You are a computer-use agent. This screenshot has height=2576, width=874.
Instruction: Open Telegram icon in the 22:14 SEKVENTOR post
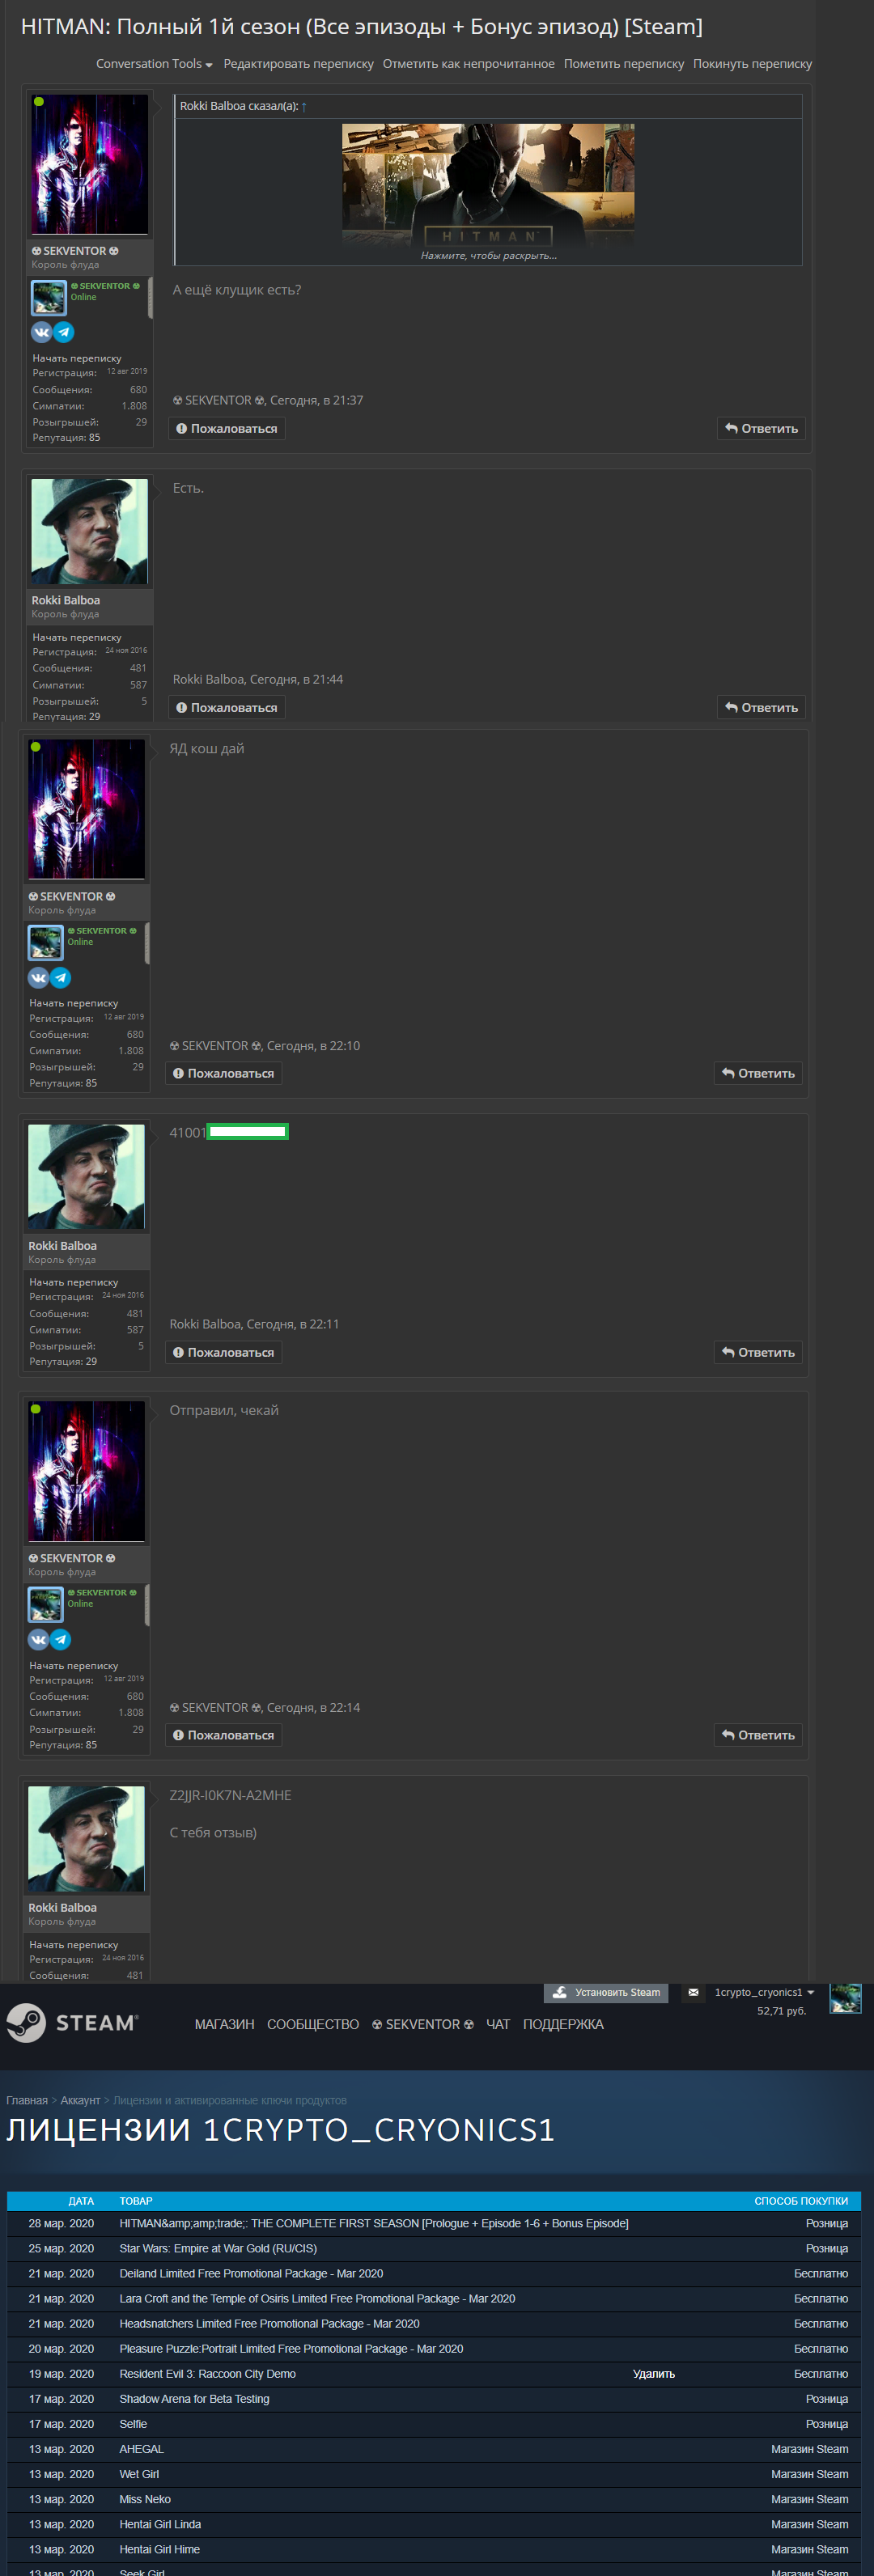point(61,1639)
